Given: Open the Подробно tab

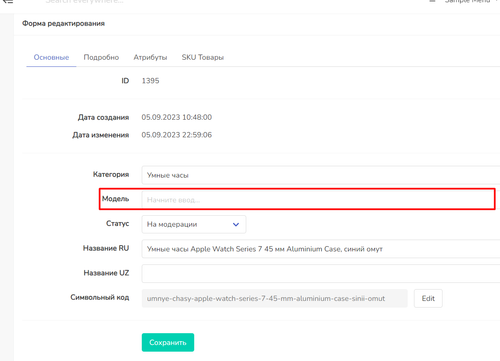Looking at the screenshot, I should 101,57.
